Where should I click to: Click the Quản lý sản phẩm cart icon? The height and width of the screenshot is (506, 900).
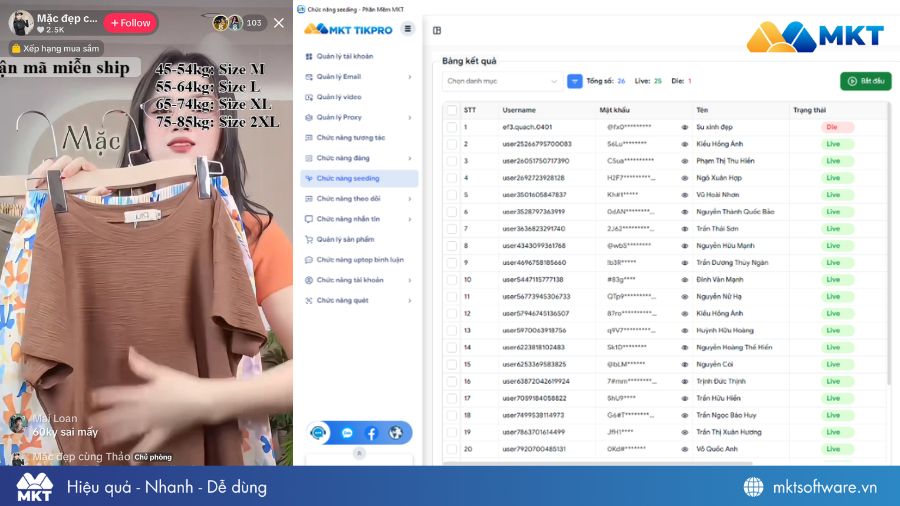309,239
